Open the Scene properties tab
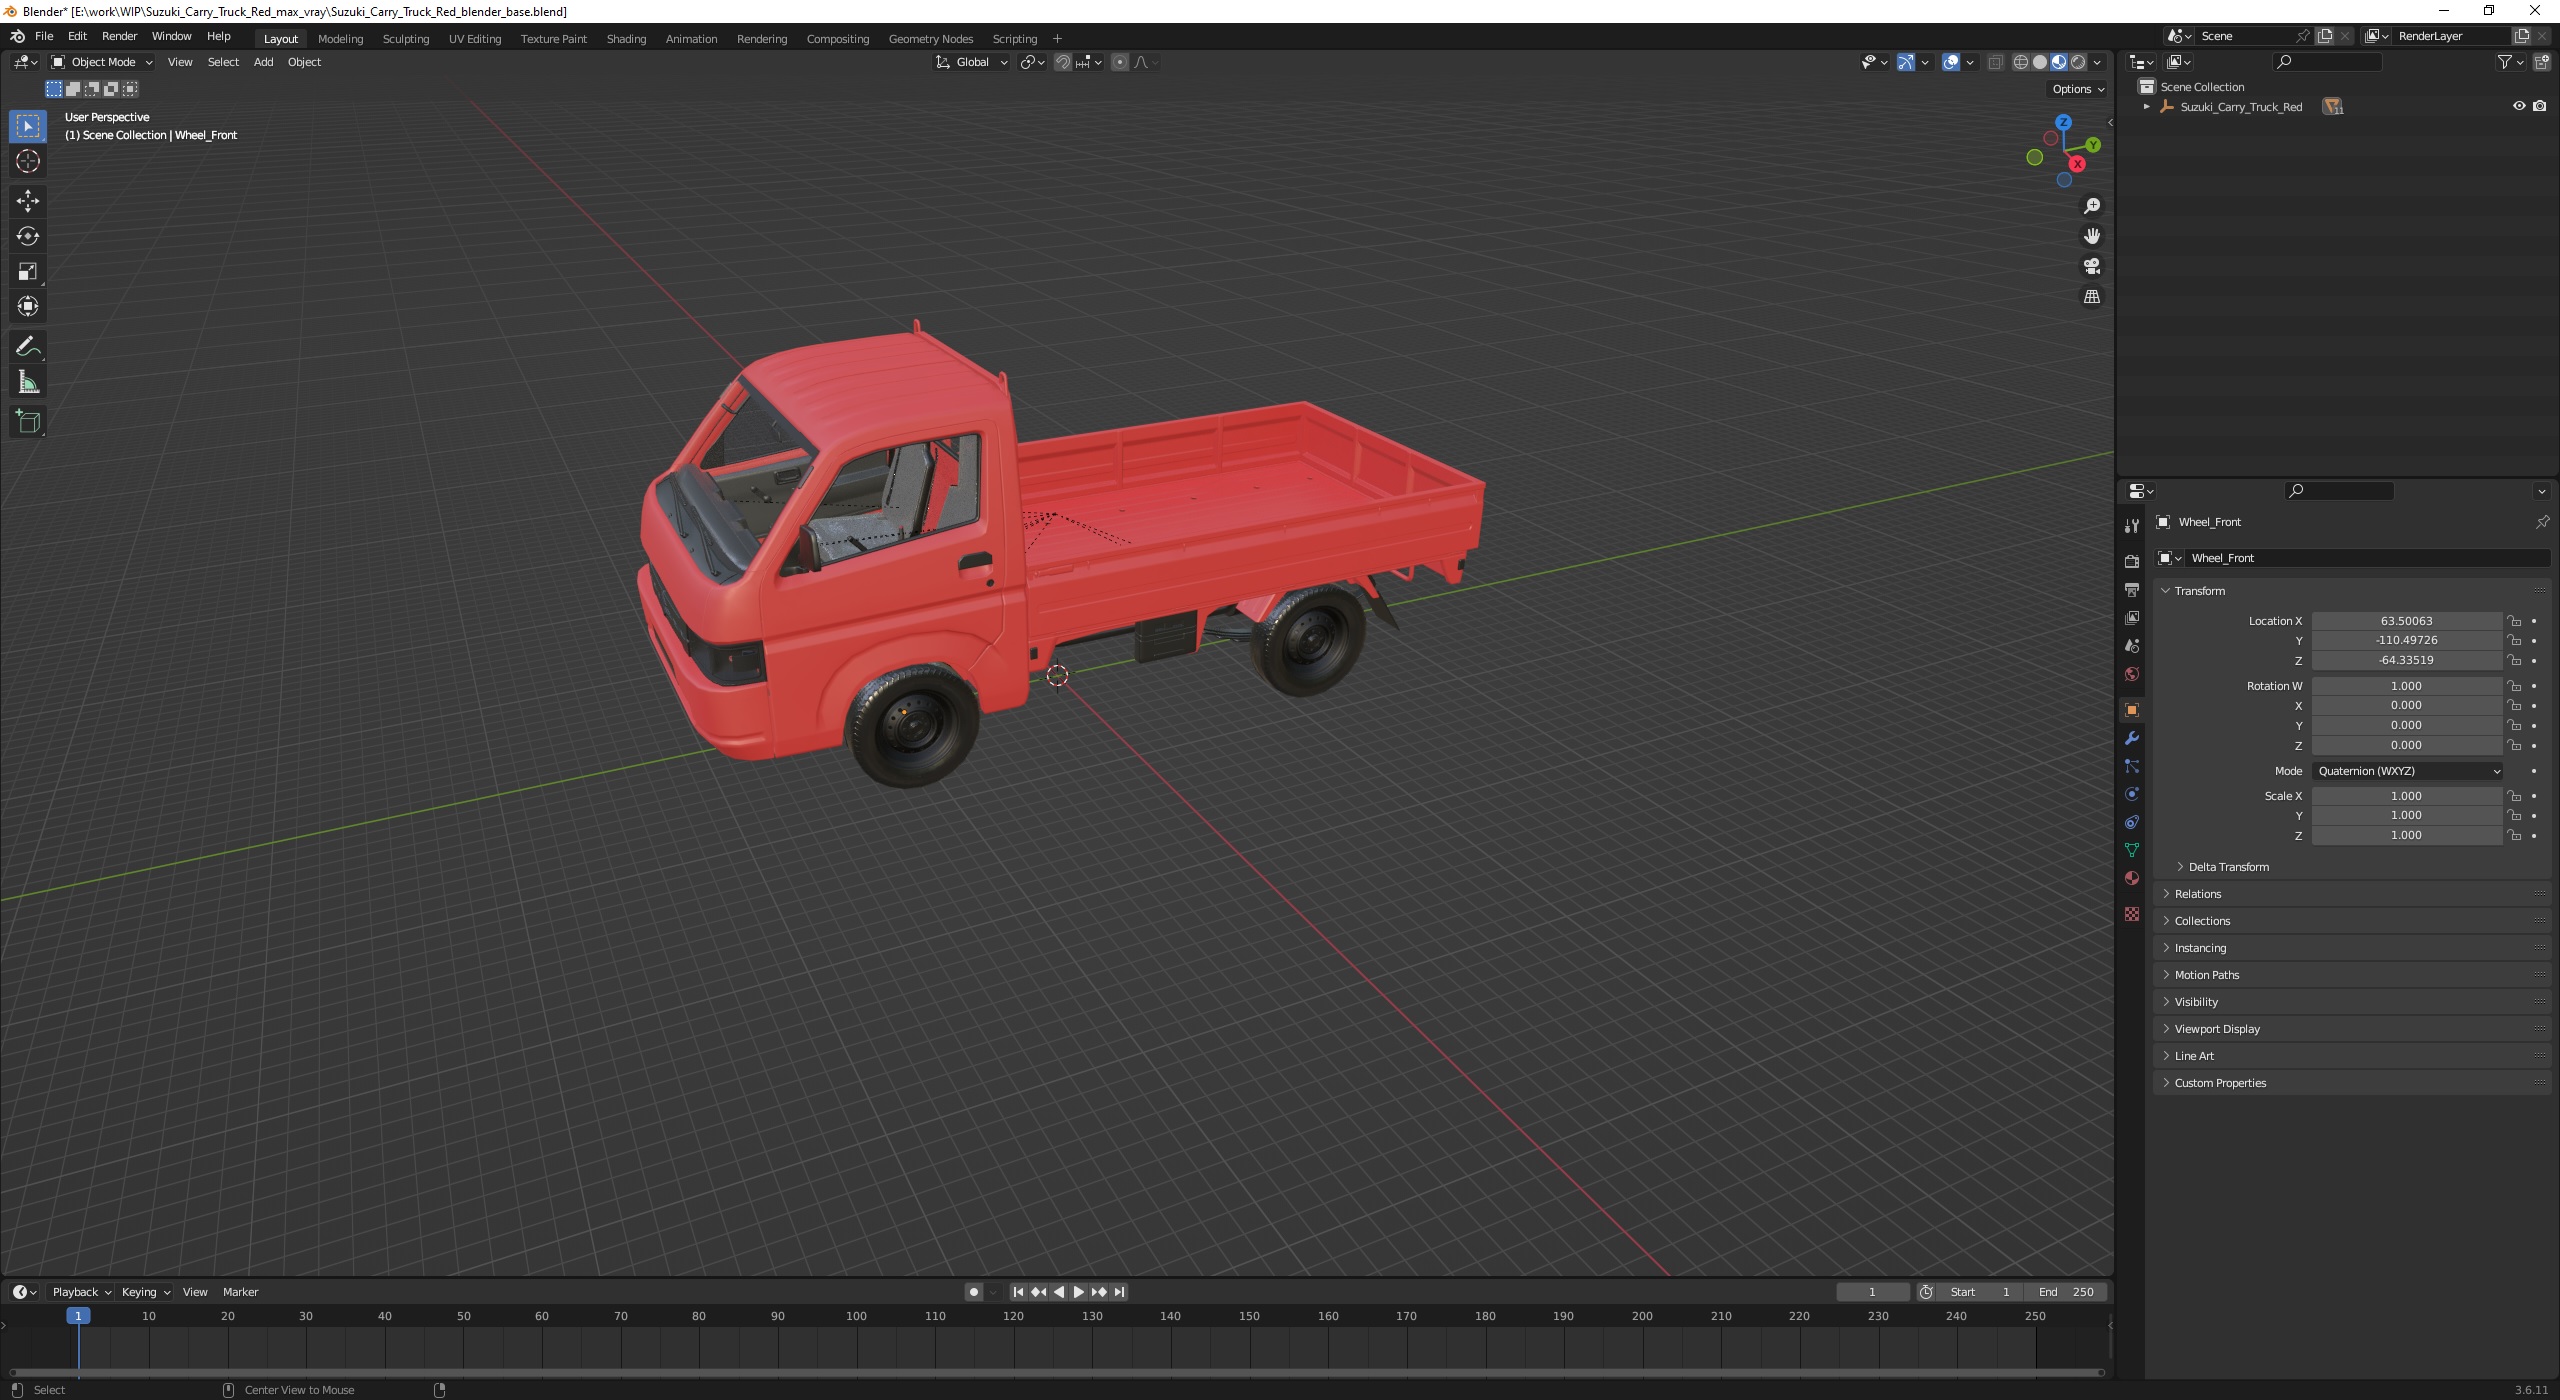The width and height of the screenshot is (2560, 1400). 2132,646
